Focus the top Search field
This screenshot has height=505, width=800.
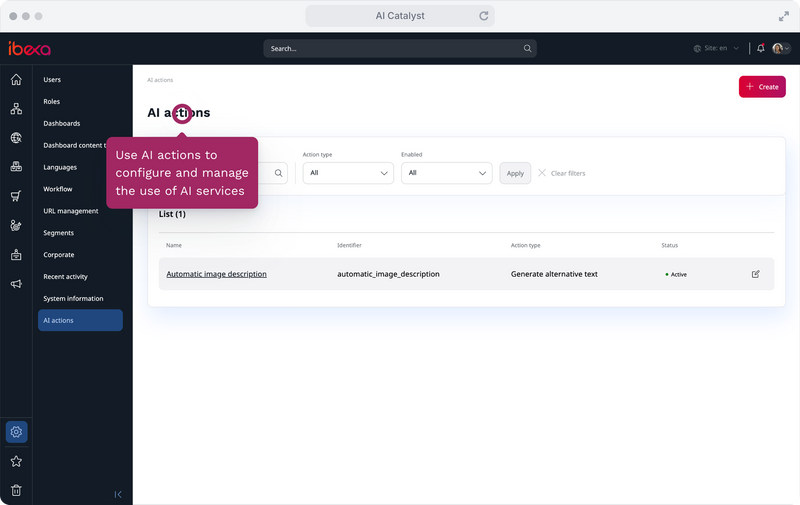[400, 48]
